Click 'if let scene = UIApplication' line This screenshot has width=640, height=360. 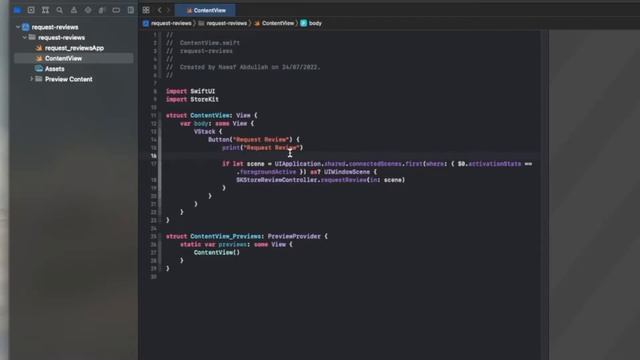coord(377,164)
